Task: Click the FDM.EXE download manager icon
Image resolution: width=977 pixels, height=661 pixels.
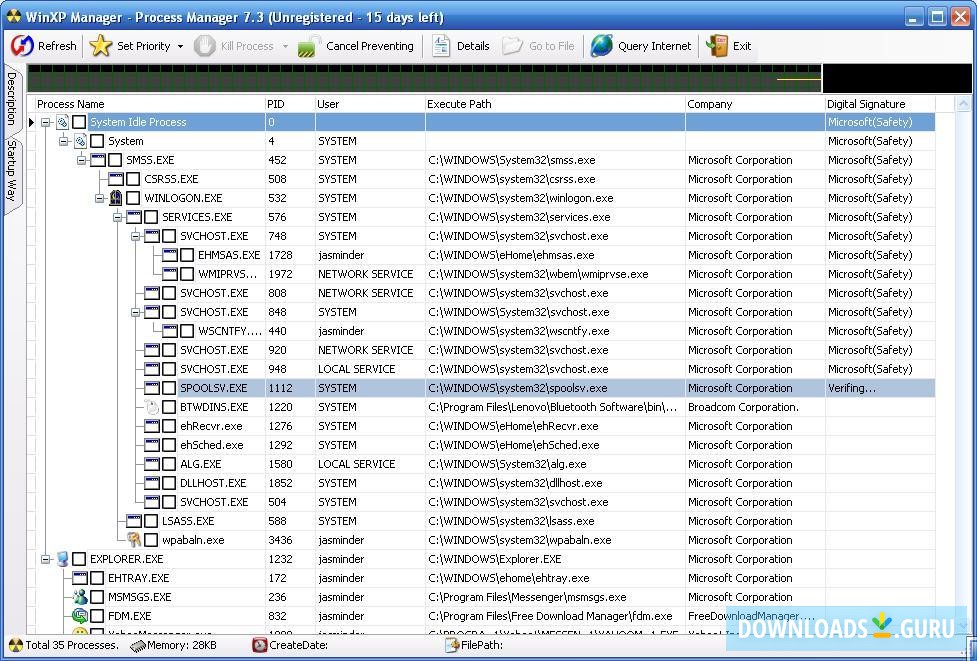Action: coord(80,616)
